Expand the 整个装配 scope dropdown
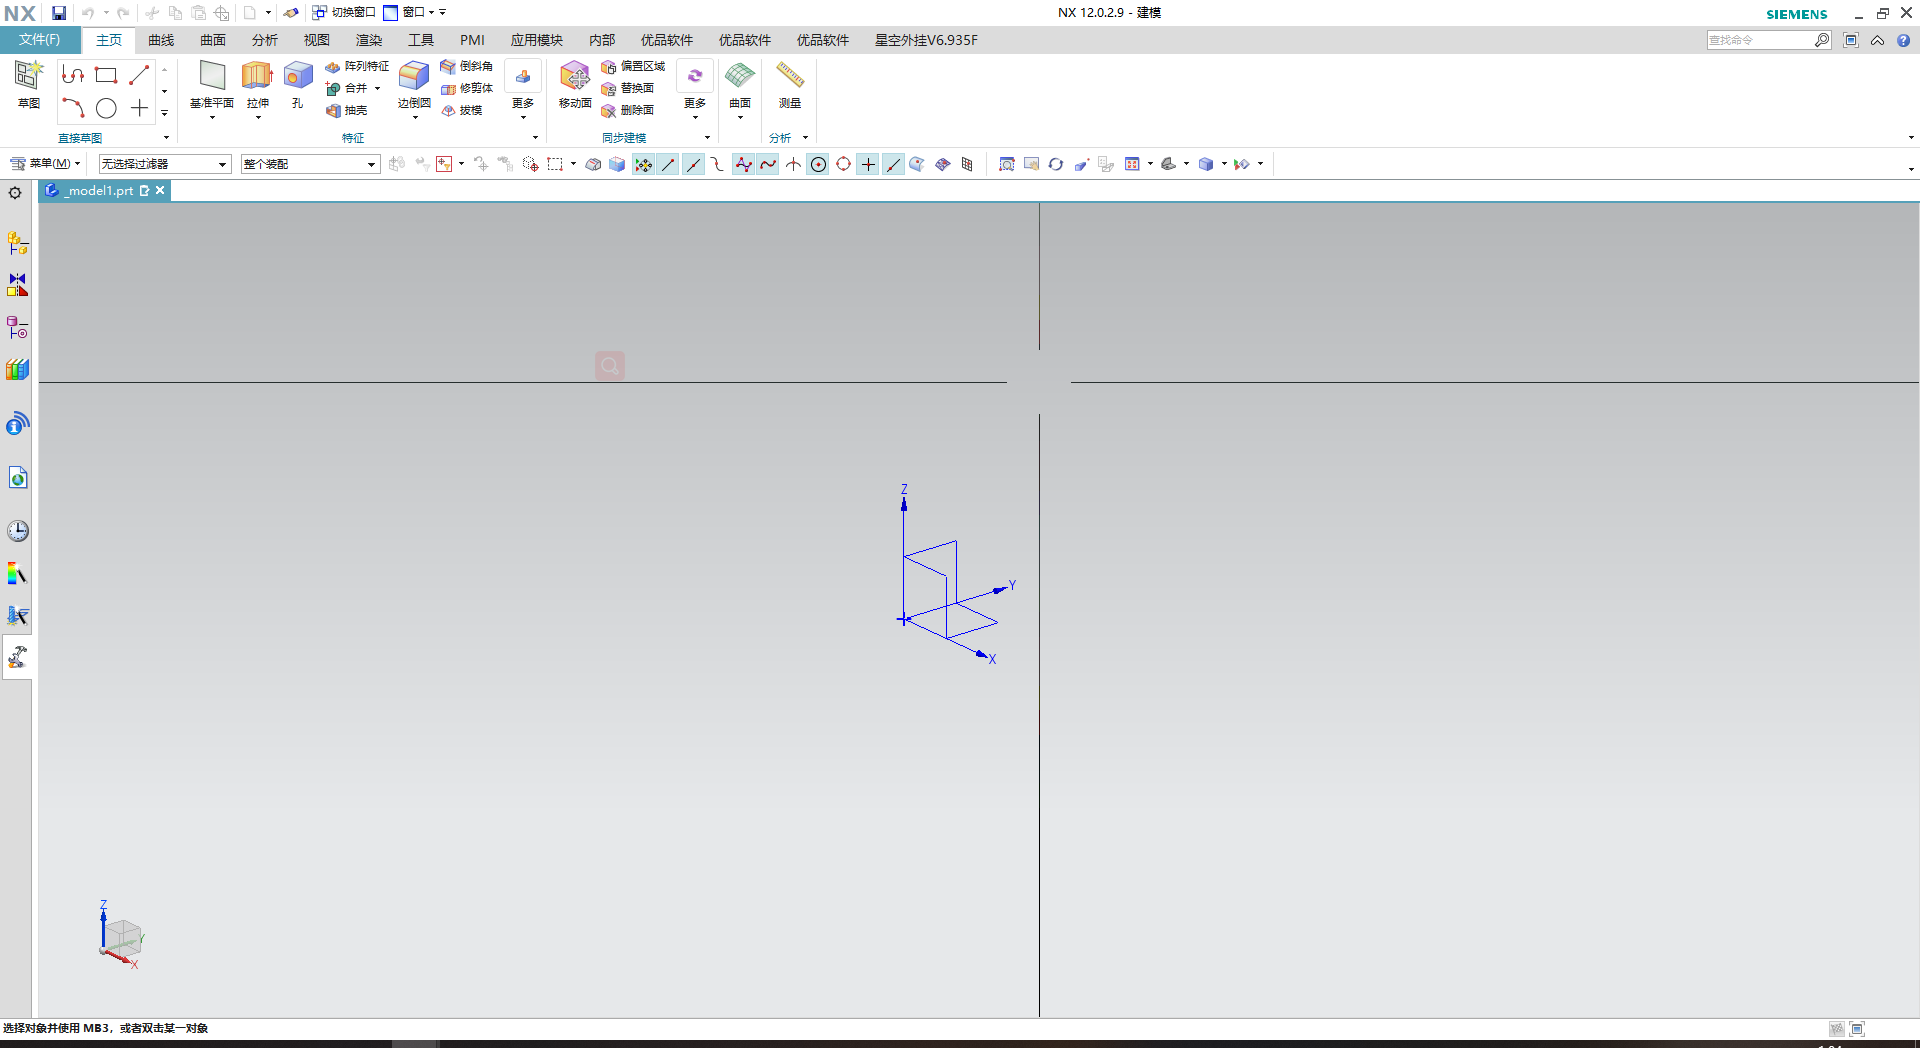Screen dimensions: 1920x1048 tap(310, 164)
